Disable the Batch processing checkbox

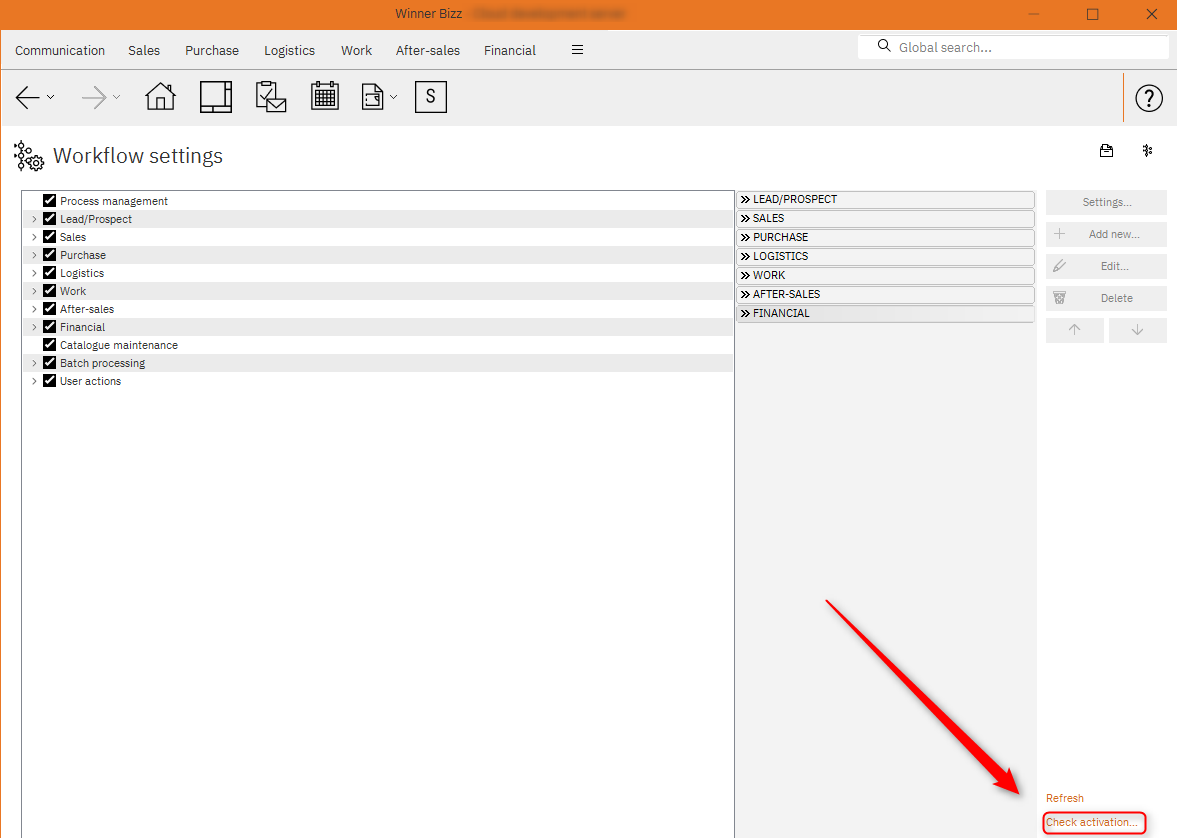click(x=49, y=362)
